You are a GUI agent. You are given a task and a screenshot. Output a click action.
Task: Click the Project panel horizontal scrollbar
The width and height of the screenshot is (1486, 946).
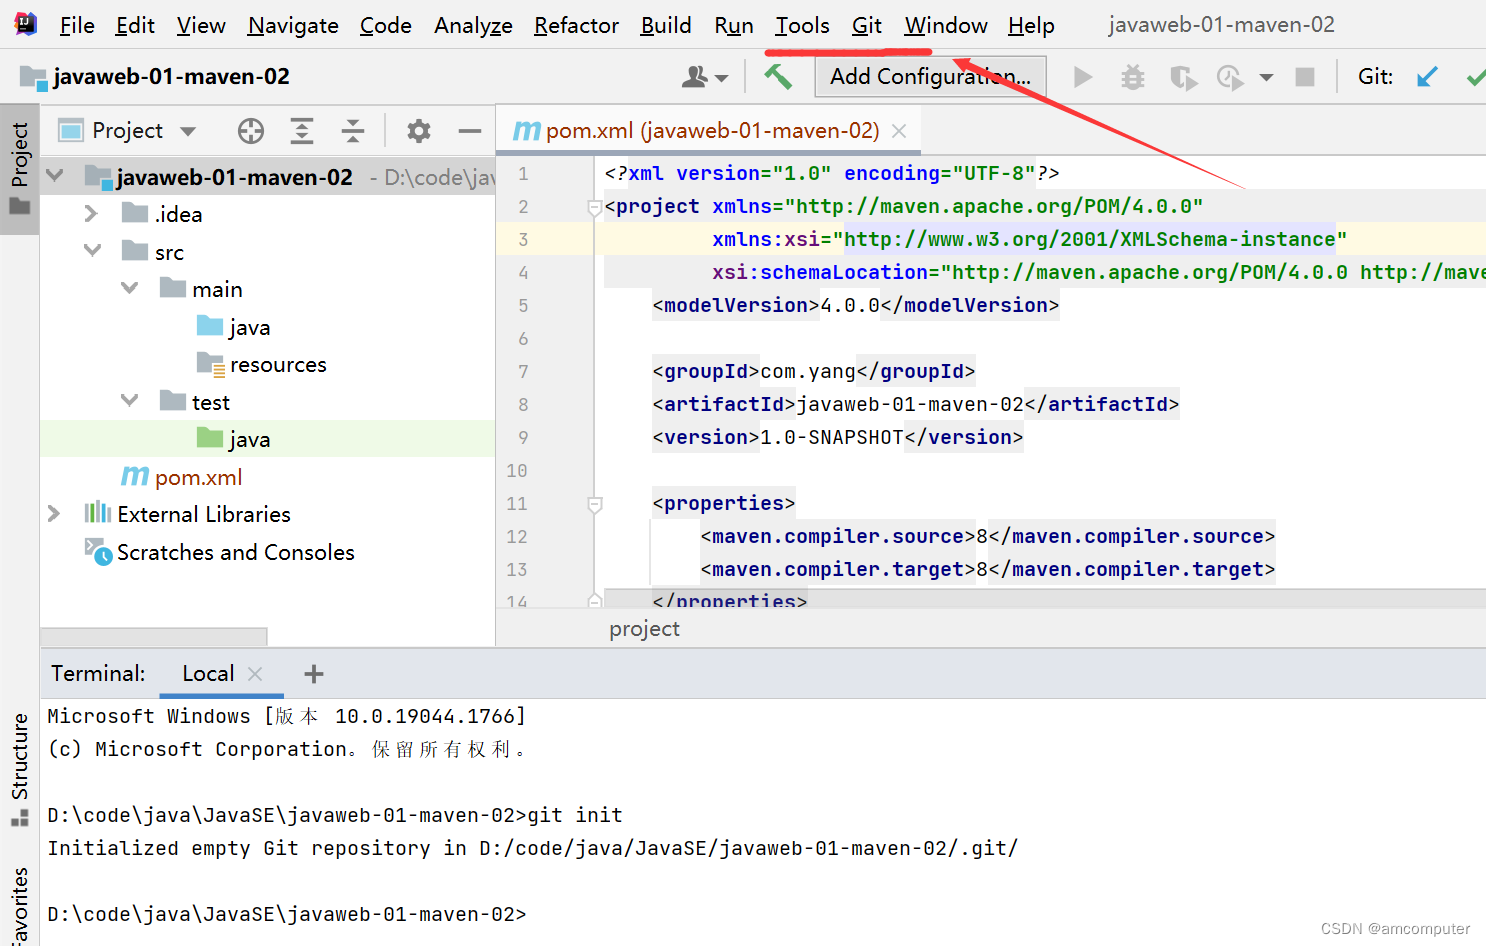tap(154, 637)
